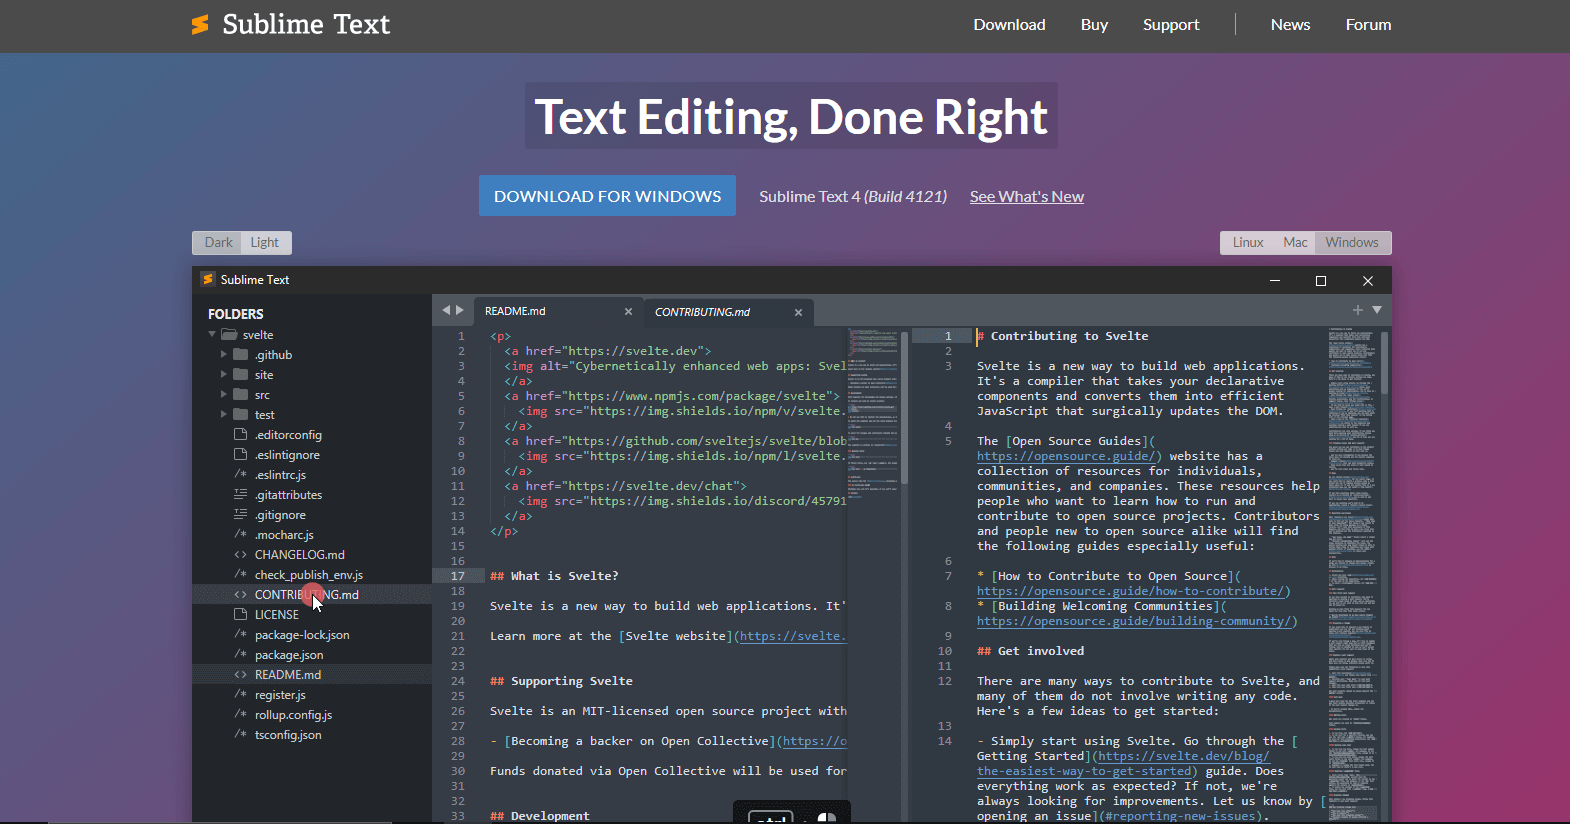Open CONTRIBUTING.md in the sidebar
Screen dimensions: 1570x824
click(x=312, y=594)
